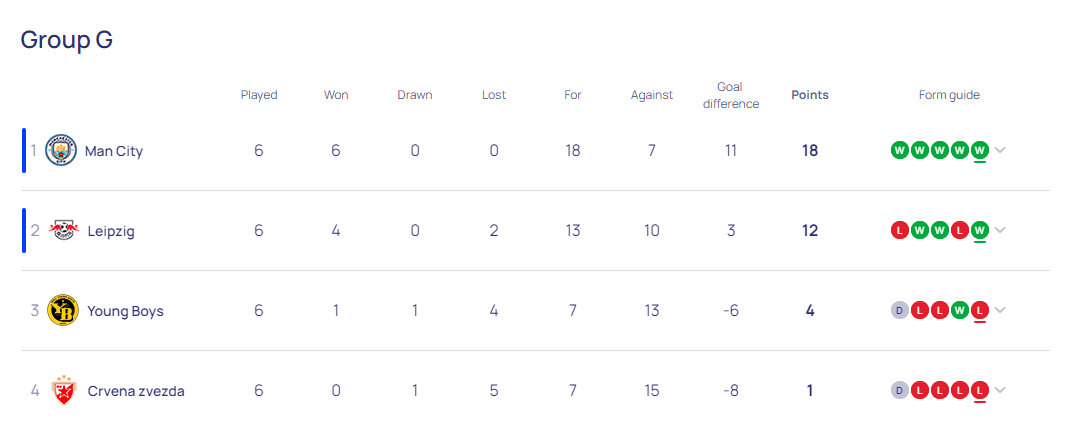Click the Man City club crest
The height and width of the screenshot is (429, 1069).
click(61, 151)
